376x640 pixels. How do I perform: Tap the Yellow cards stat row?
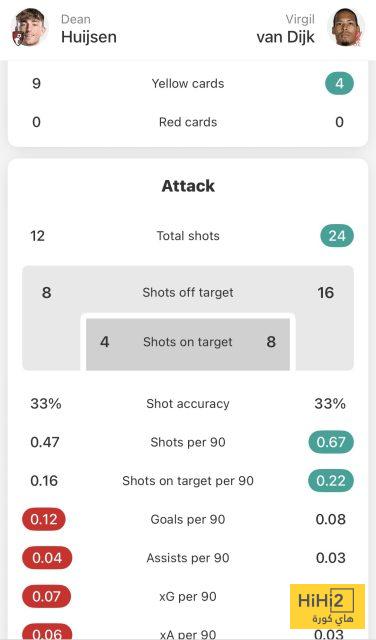(188, 84)
